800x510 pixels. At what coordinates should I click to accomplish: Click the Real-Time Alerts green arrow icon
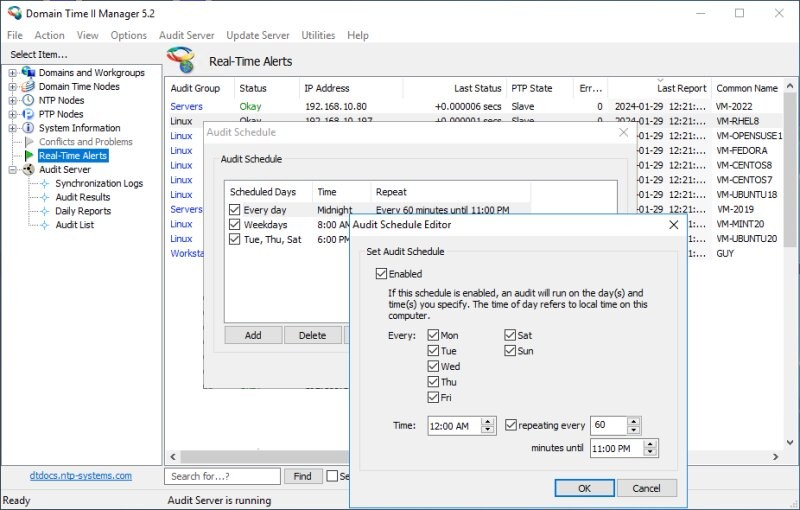point(29,156)
